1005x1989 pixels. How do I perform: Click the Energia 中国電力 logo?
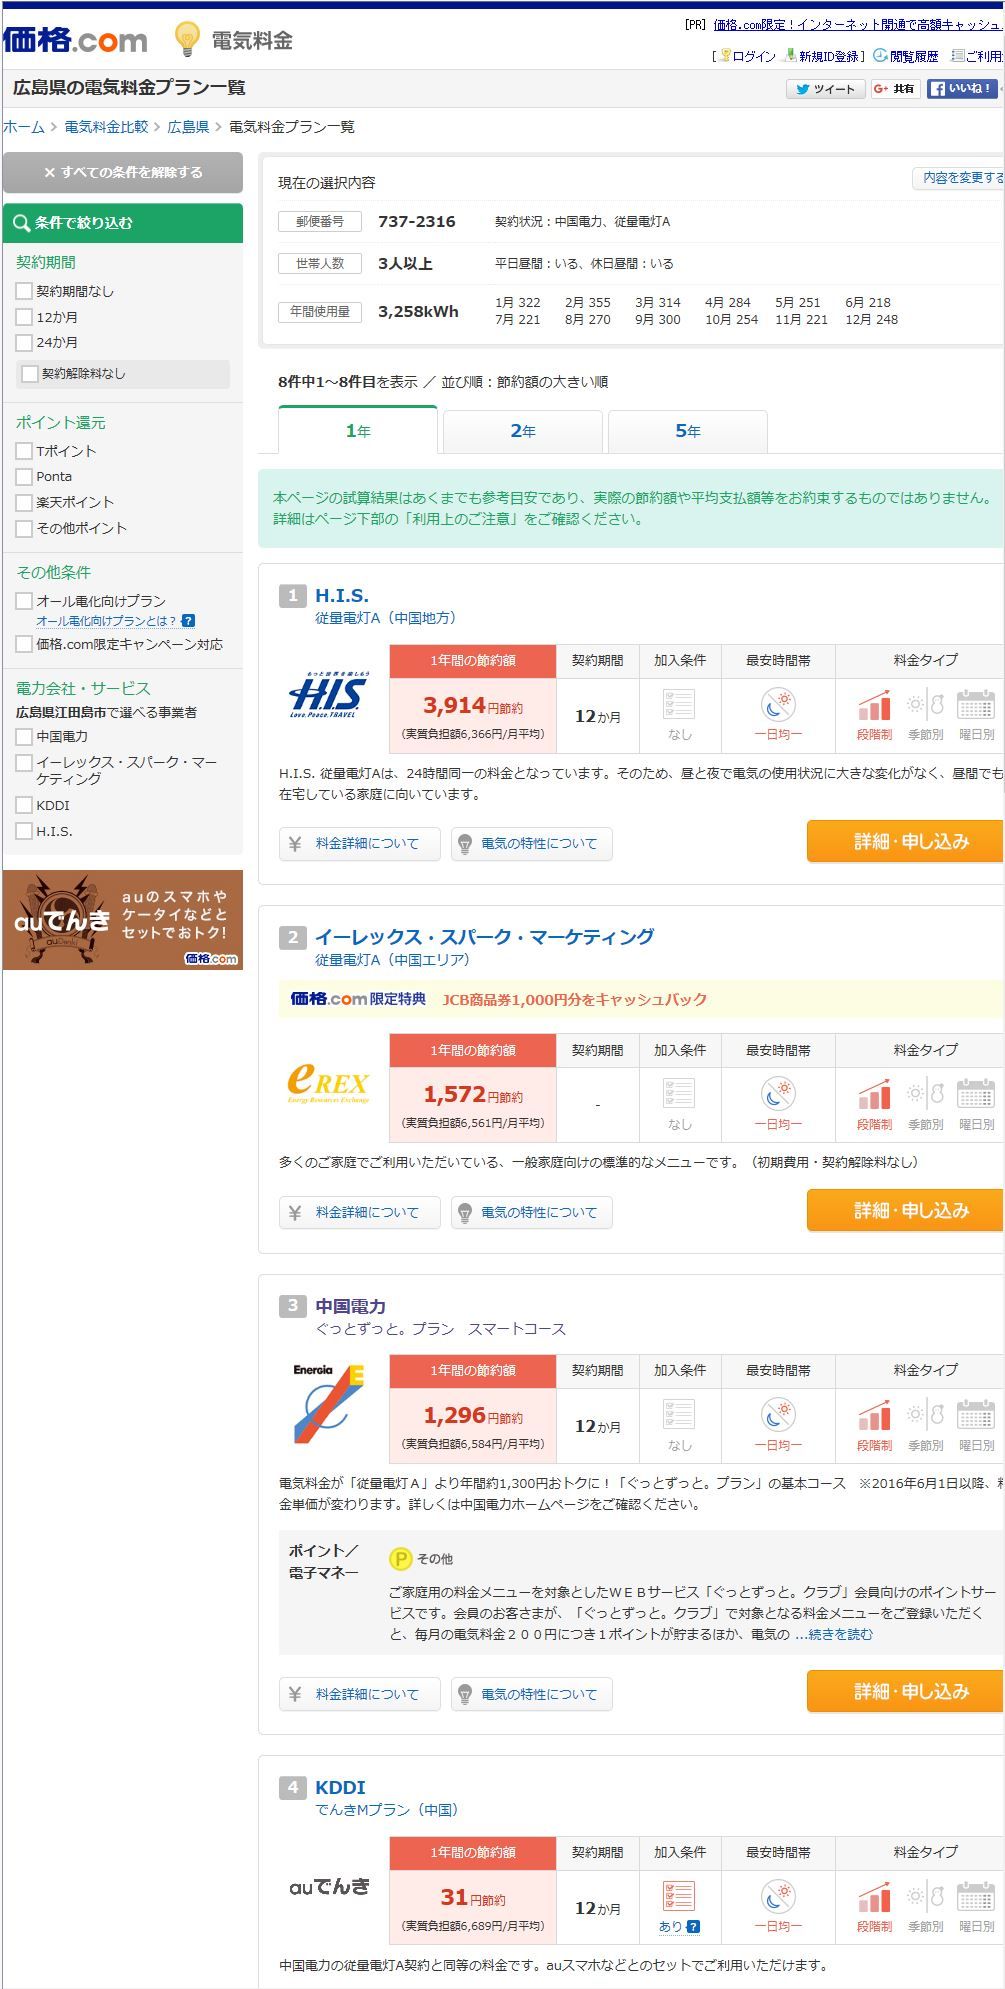click(328, 1403)
